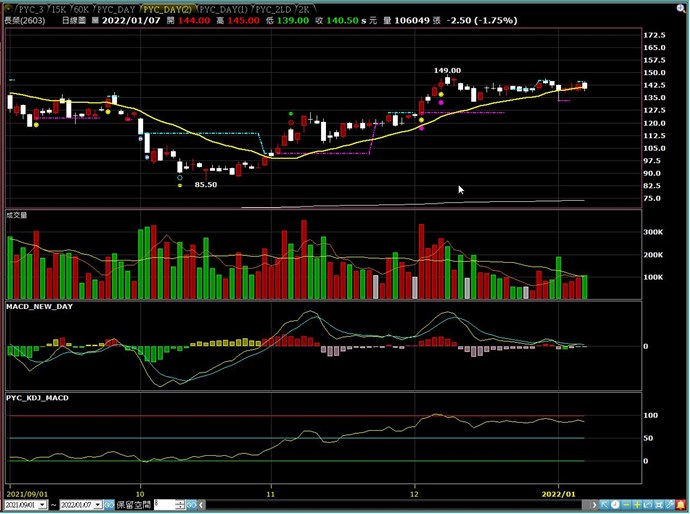This screenshot has width=690, height=514.
Task: Switch to the 60K tab
Action: (80, 9)
